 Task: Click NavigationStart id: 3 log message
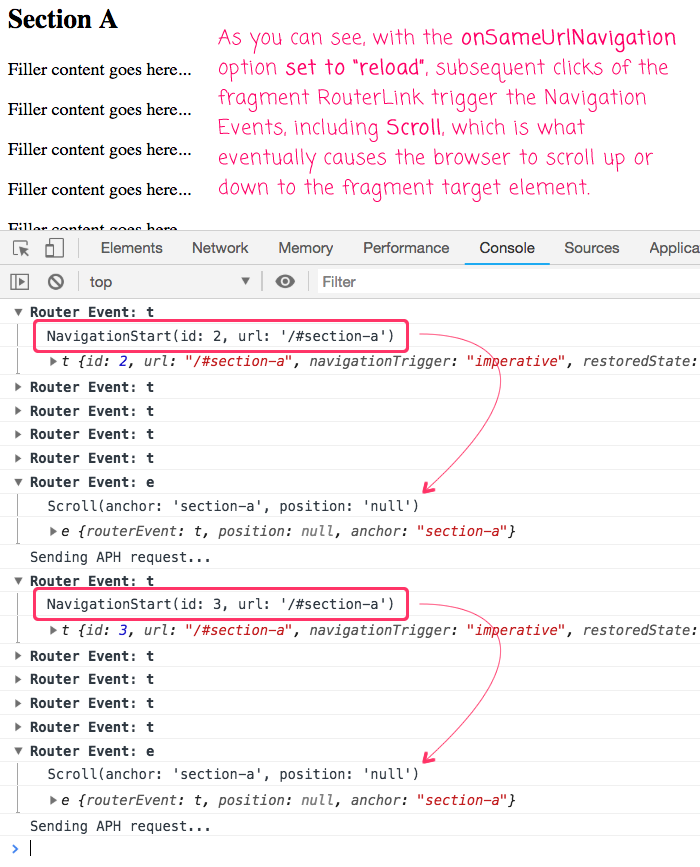(x=227, y=604)
